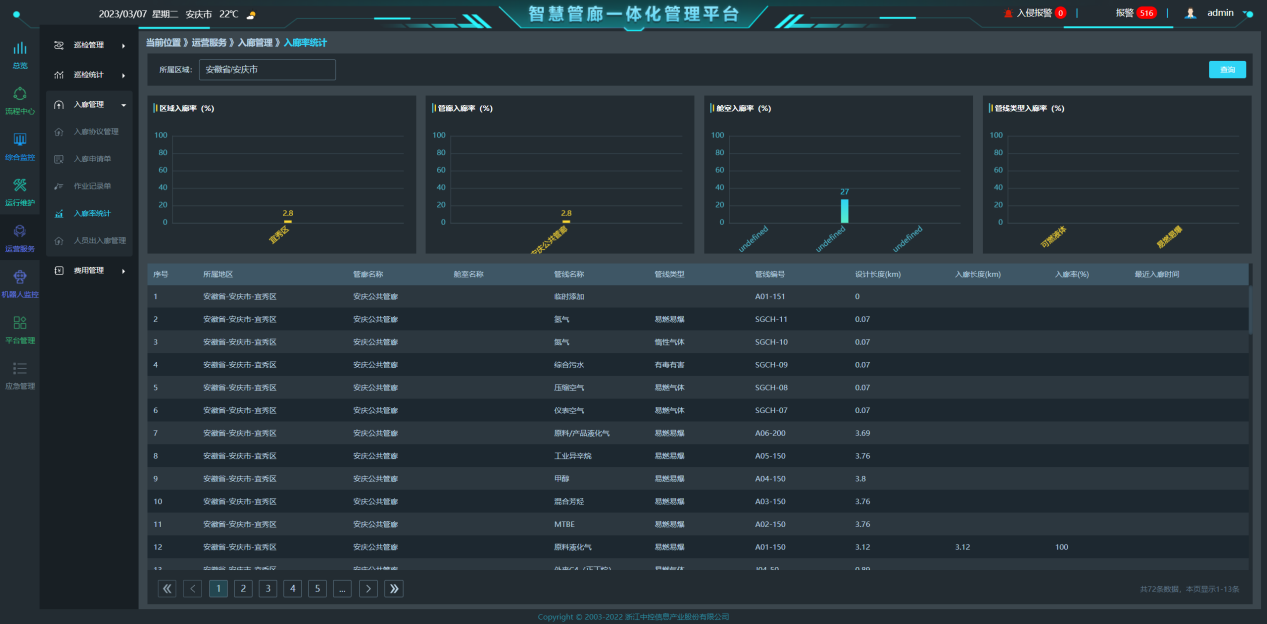The width and height of the screenshot is (1267, 624).
Task: Click the 入廊管理 breadcrumb link
Action: tap(254, 43)
